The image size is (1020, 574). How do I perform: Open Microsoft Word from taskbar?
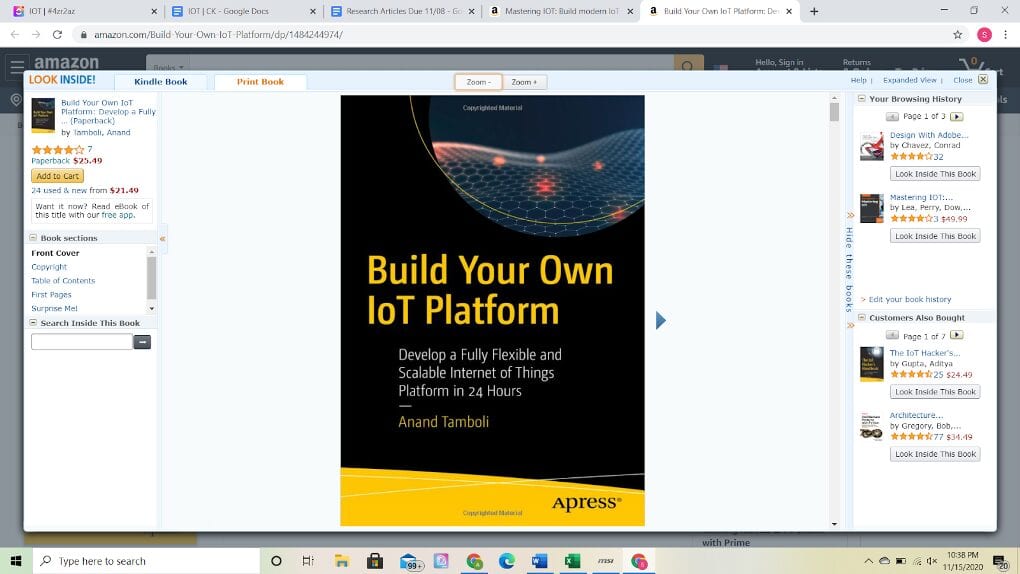(539, 561)
